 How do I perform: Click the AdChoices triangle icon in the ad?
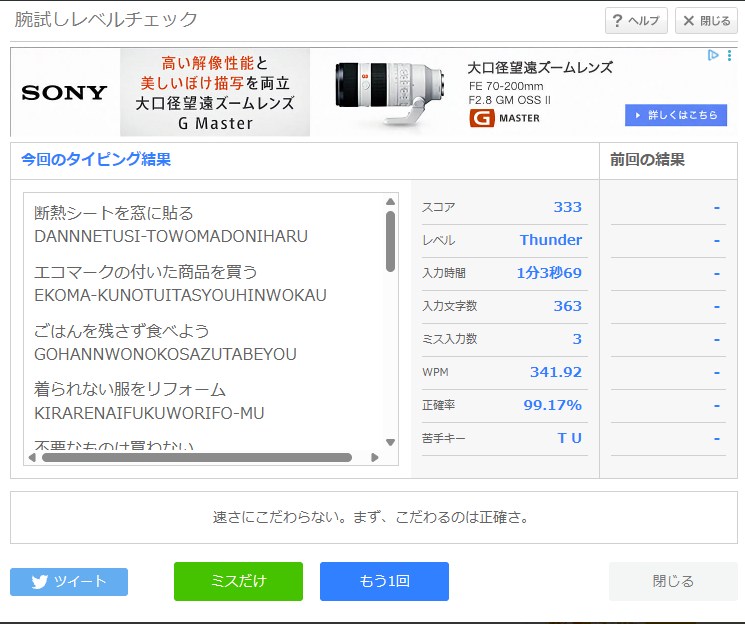[713, 56]
